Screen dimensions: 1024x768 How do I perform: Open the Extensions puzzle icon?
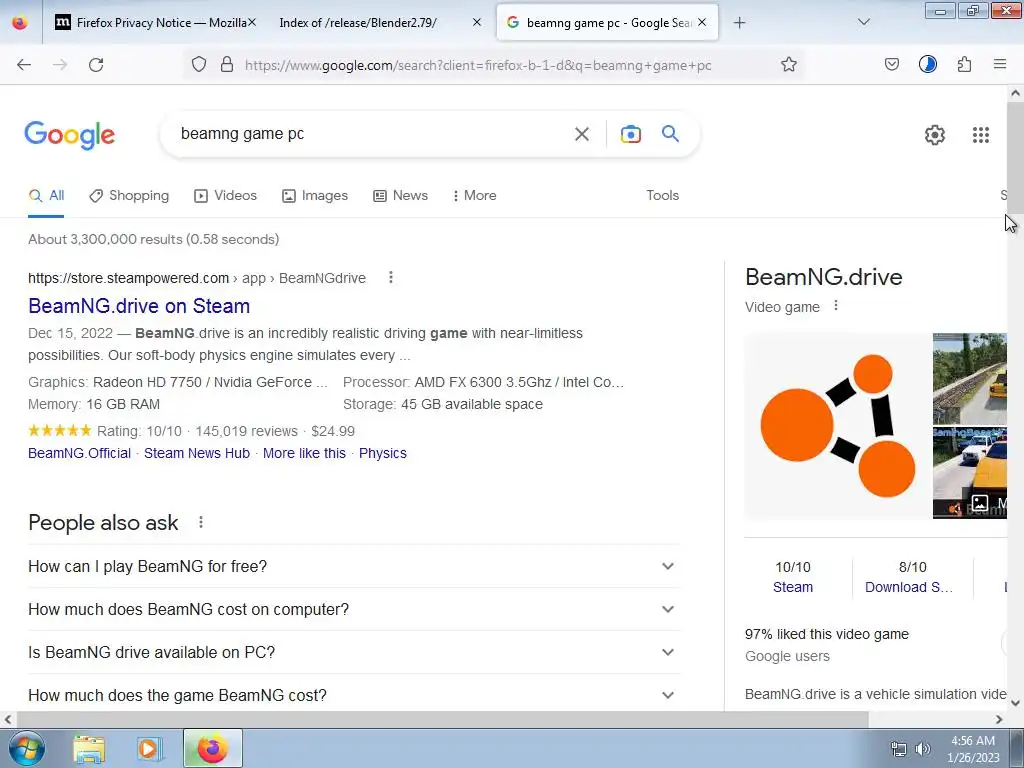965,65
